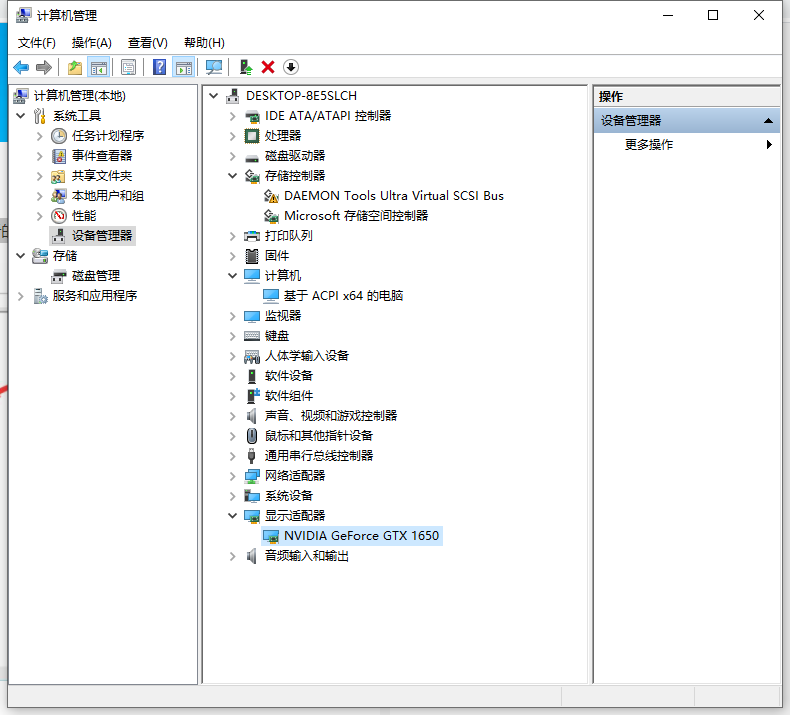The height and width of the screenshot is (715, 790).
Task: Click the black down-arrow circle toolbar icon
Action: 291,67
